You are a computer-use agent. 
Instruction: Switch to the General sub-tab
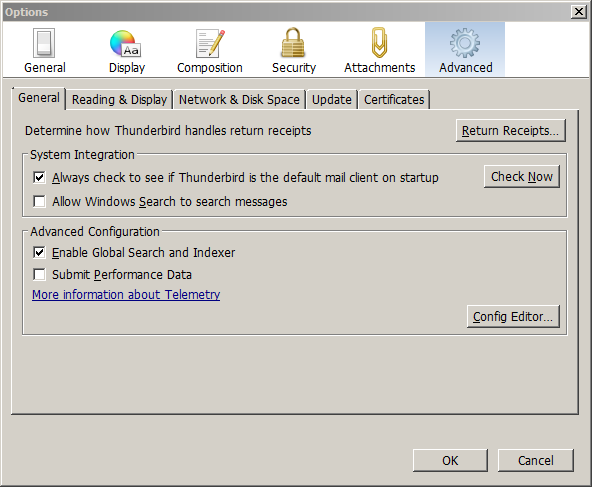point(39,98)
